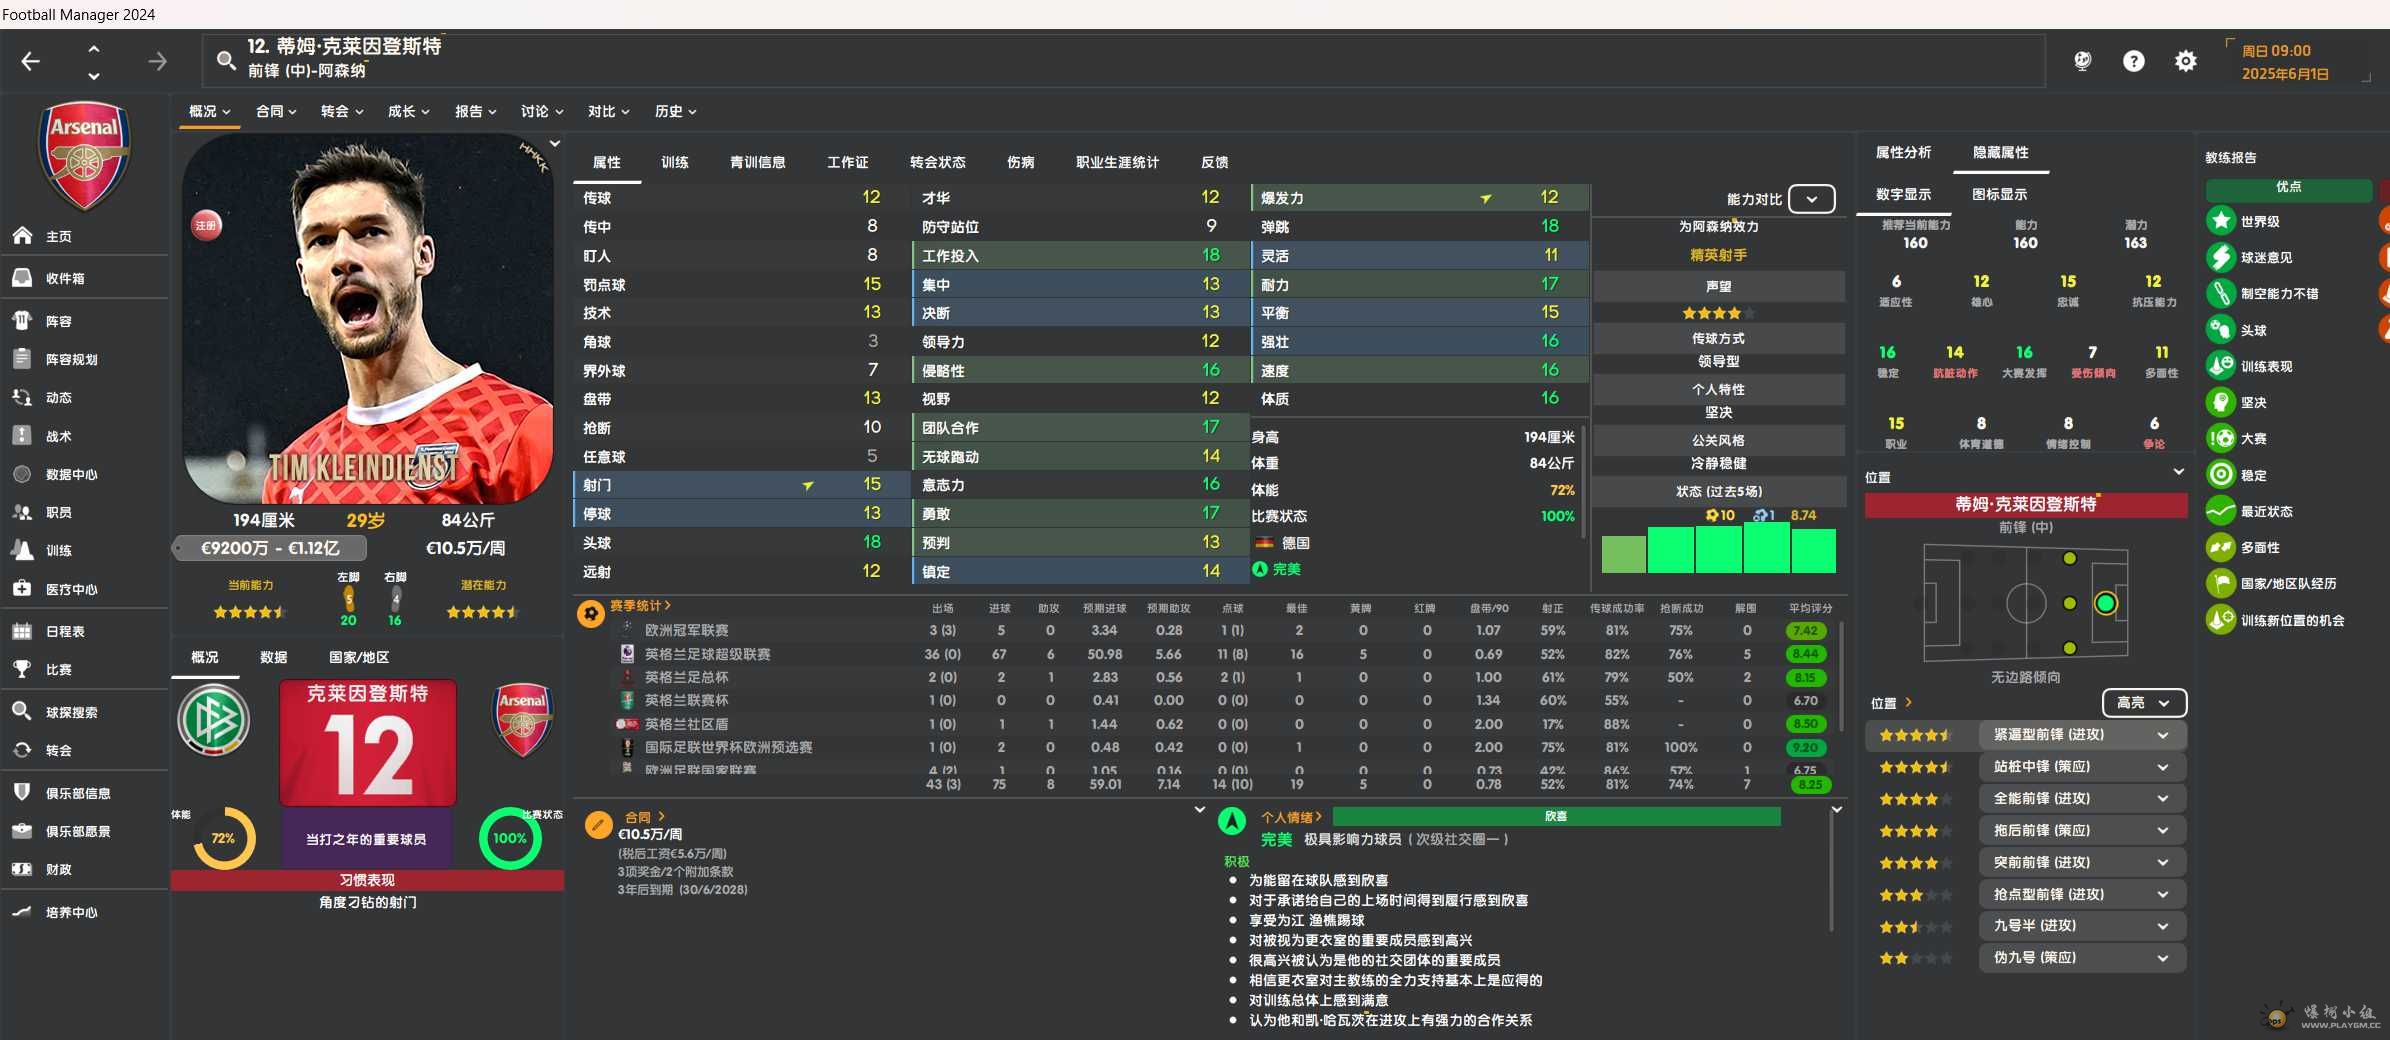
Task: Click the green 欣喜 mood bar
Action: (1556, 817)
